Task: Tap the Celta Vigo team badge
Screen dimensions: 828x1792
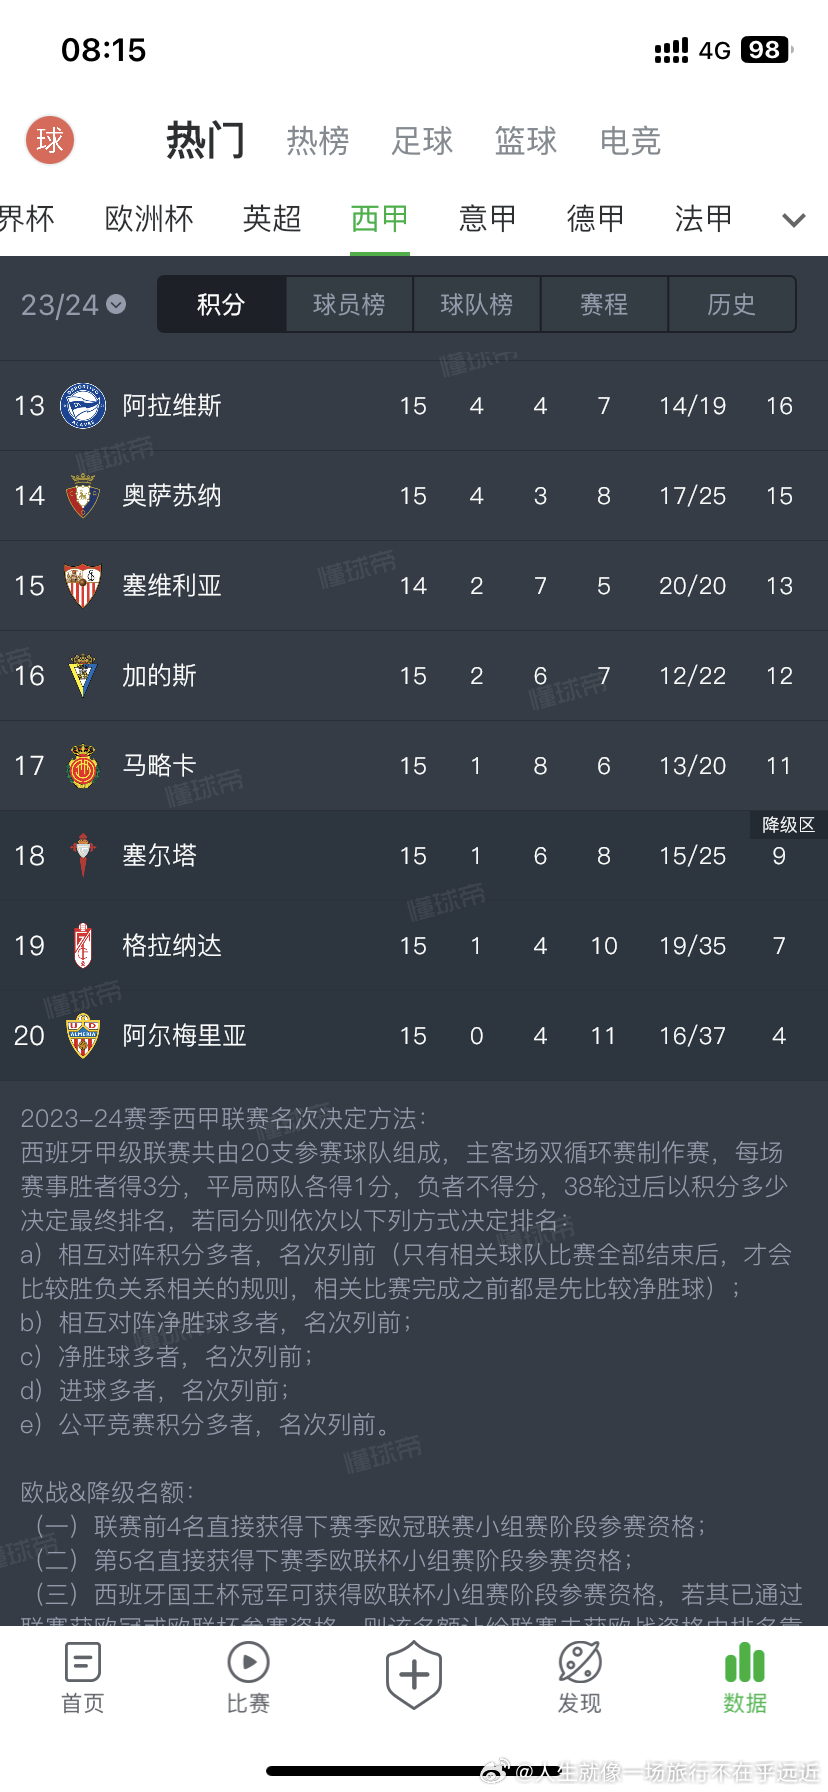Action: (83, 856)
